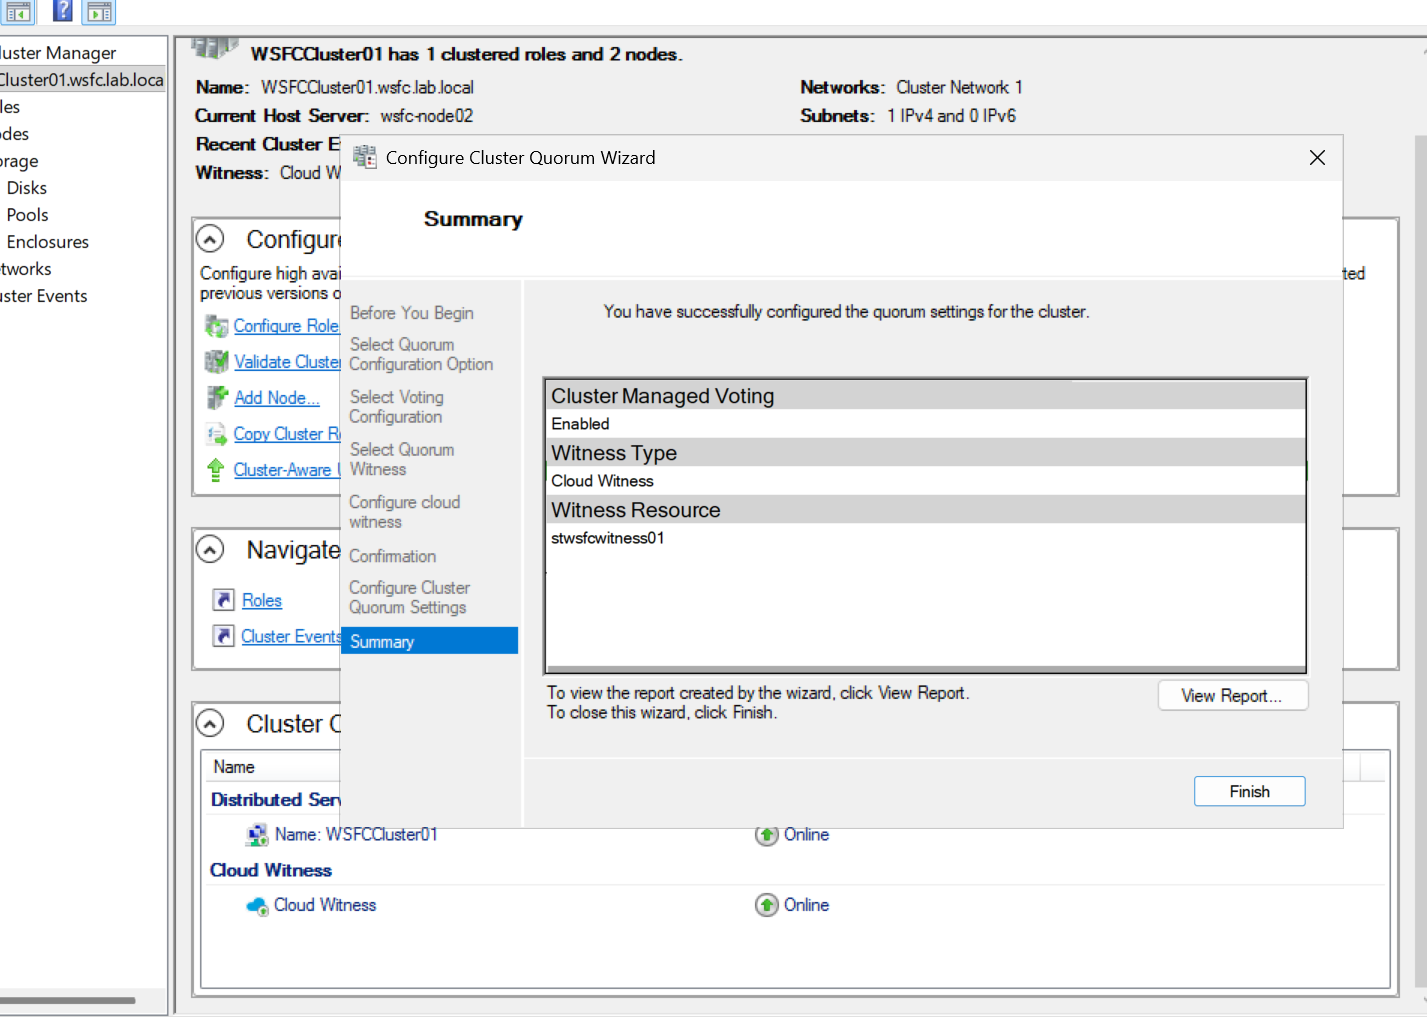This screenshot has height=1017, width=1427.
Task: Click the Configure Role icon
Action: [216, 326]
